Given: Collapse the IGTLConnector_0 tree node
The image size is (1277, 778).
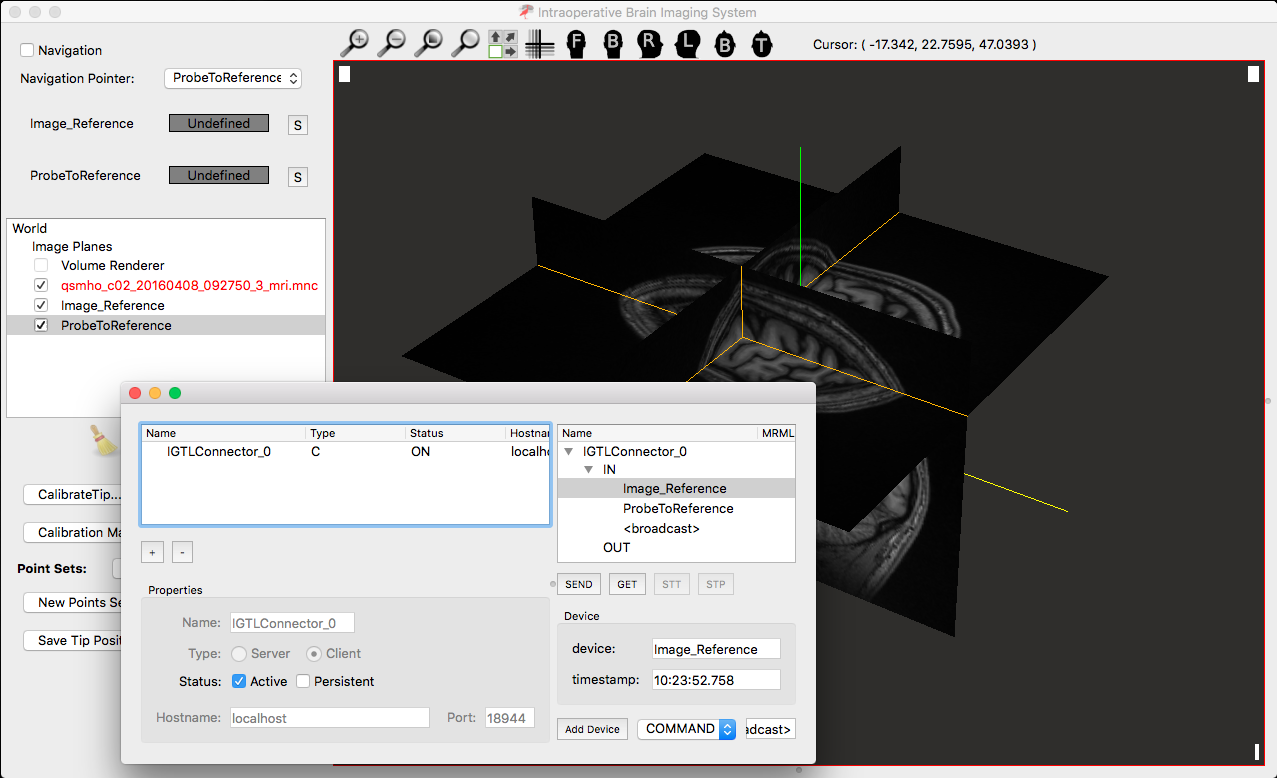Looking at the screenshot, I should point(569,452).
